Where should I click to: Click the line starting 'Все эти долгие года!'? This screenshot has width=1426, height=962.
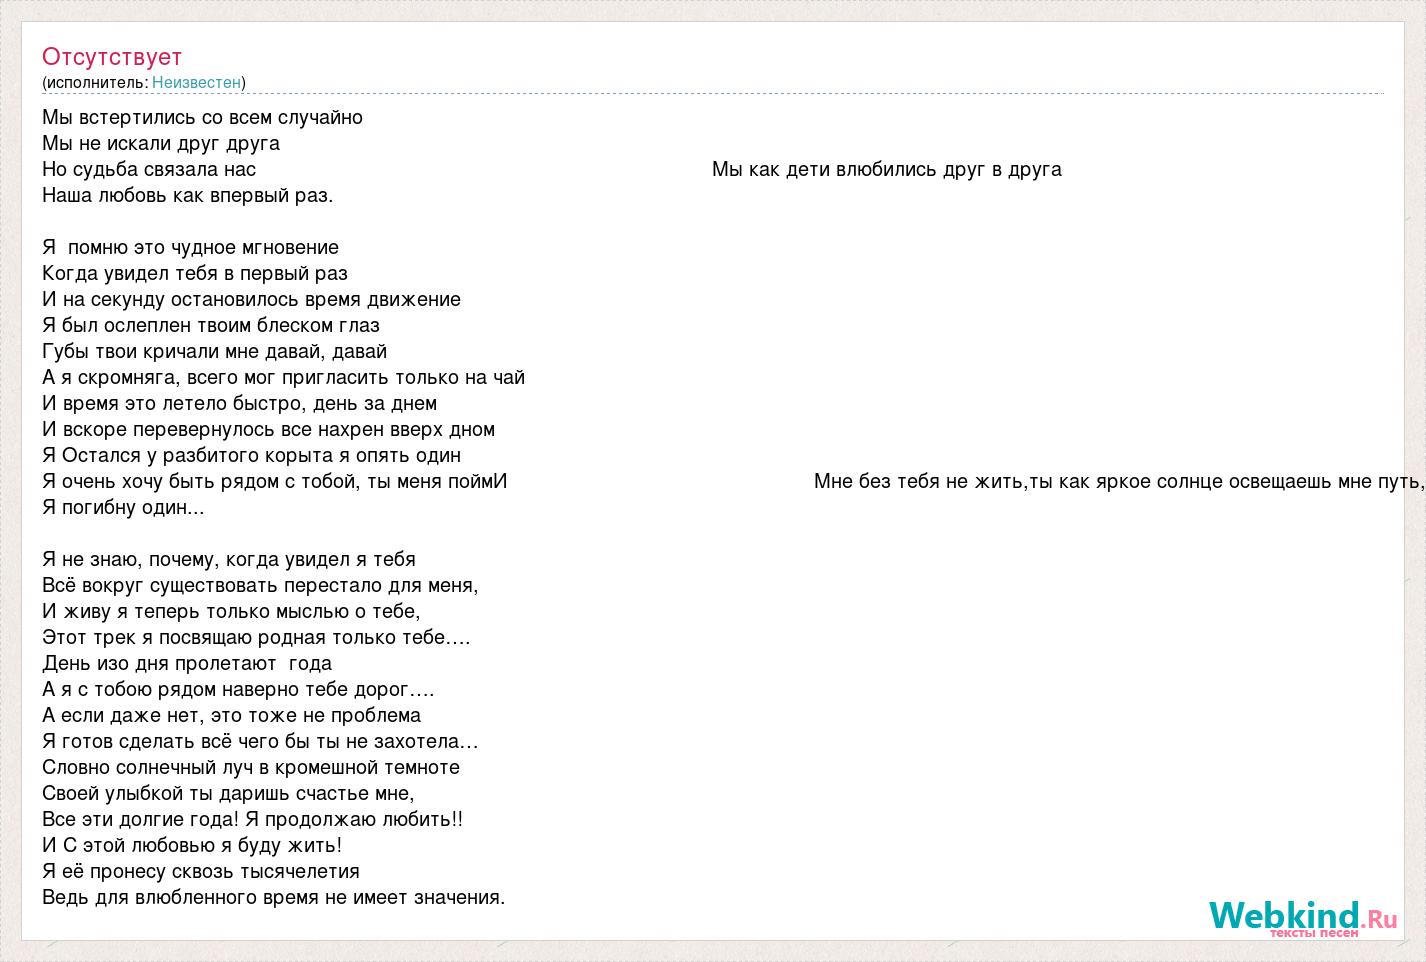pos(253,820)
